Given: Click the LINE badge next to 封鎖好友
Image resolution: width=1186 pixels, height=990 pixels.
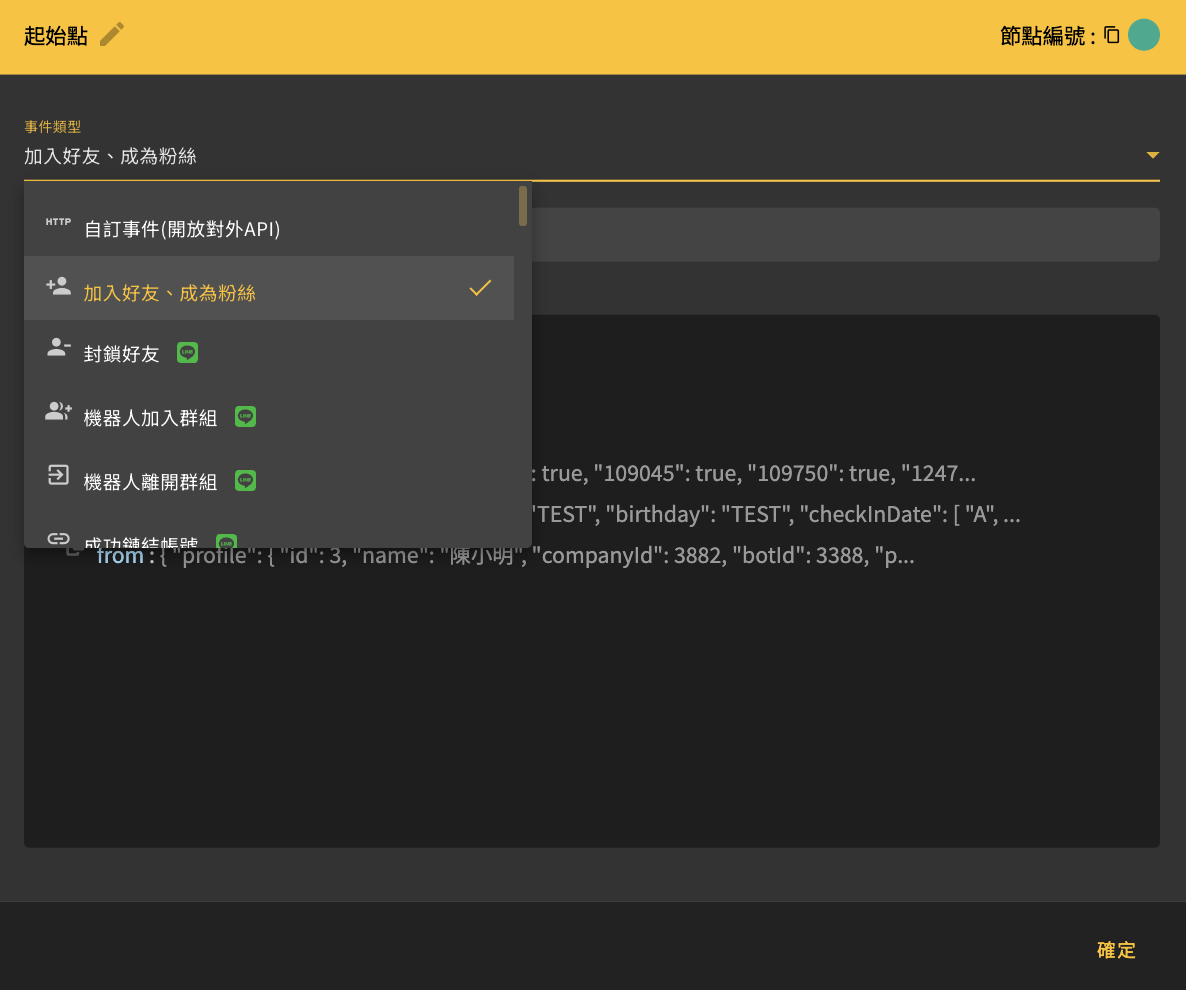Looking at the screenshot, I should (188, 352).
